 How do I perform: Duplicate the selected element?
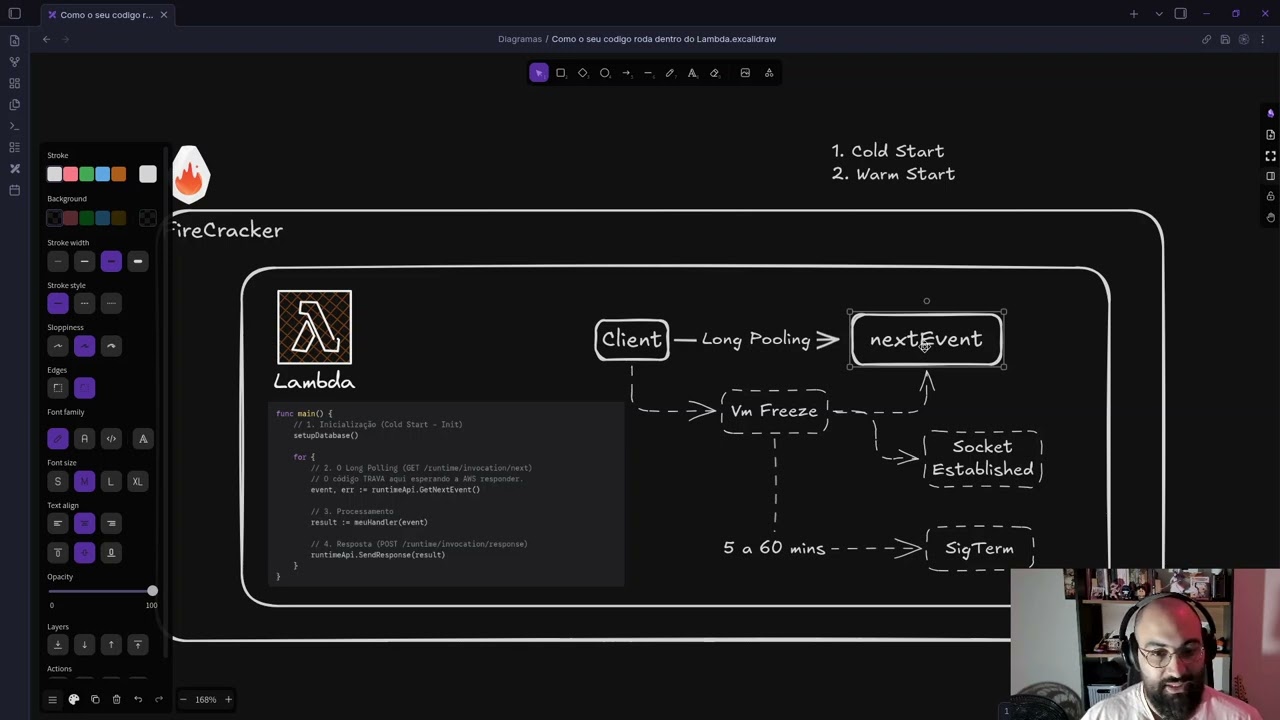coord(95,699)
